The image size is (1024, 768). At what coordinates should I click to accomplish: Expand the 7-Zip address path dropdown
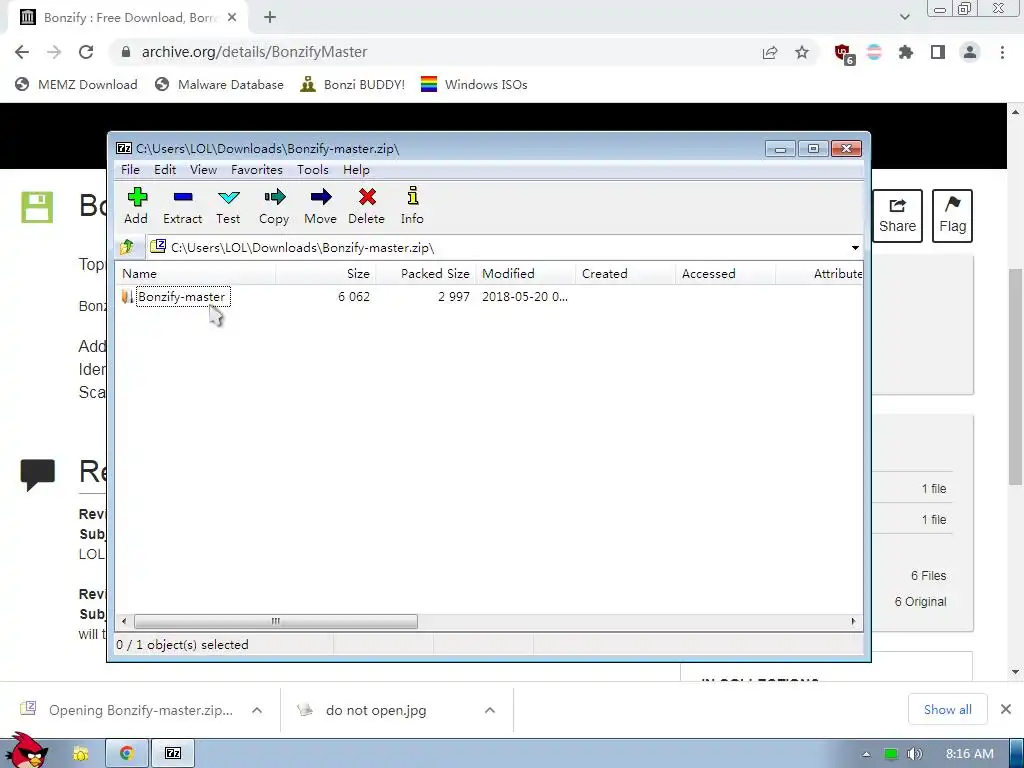(x=855, y=248)
